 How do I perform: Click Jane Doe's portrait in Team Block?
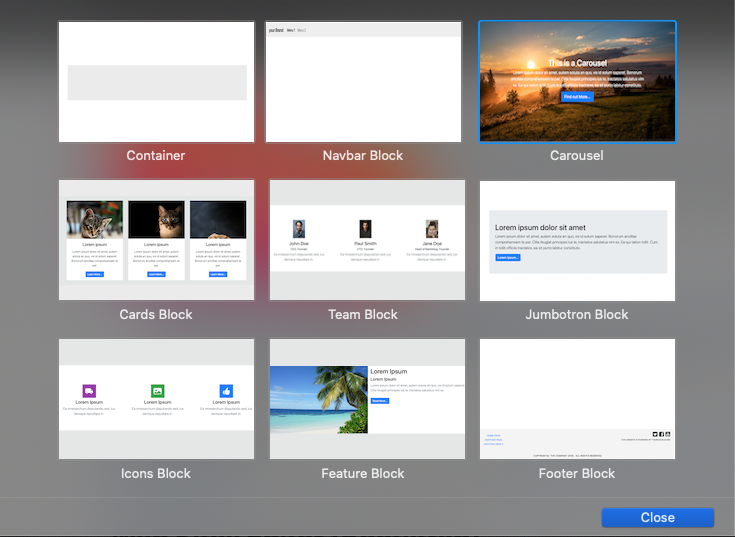pyautogui.click(x=432, y=228)
